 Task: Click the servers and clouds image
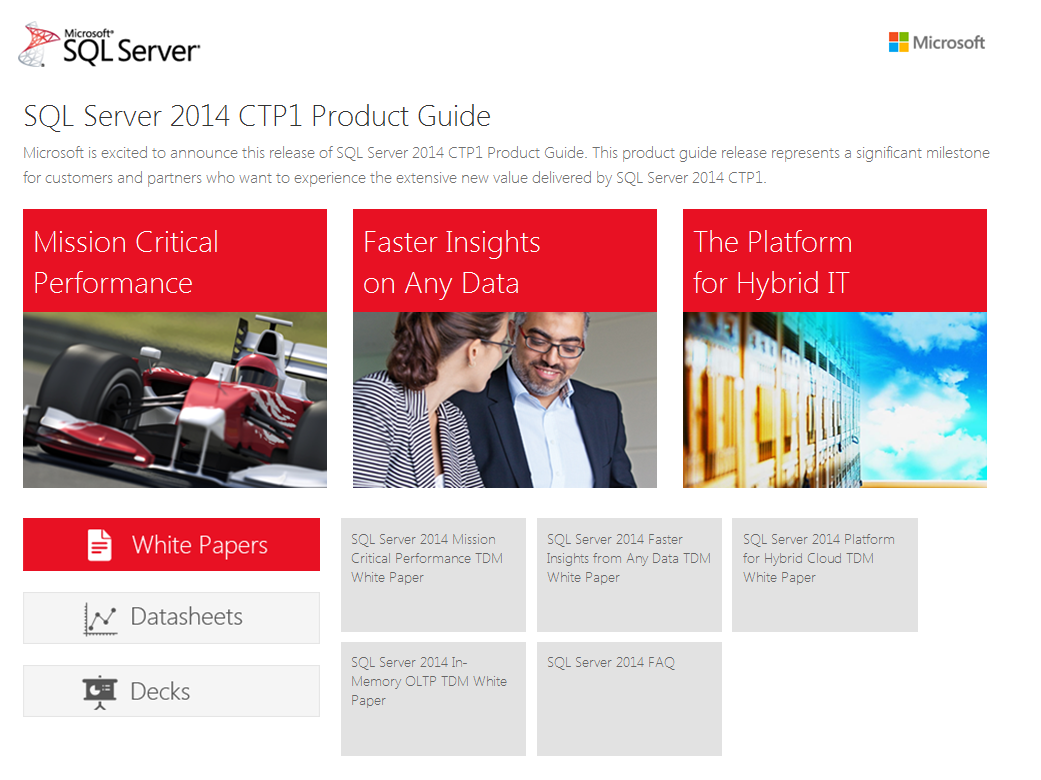point(834,400)
